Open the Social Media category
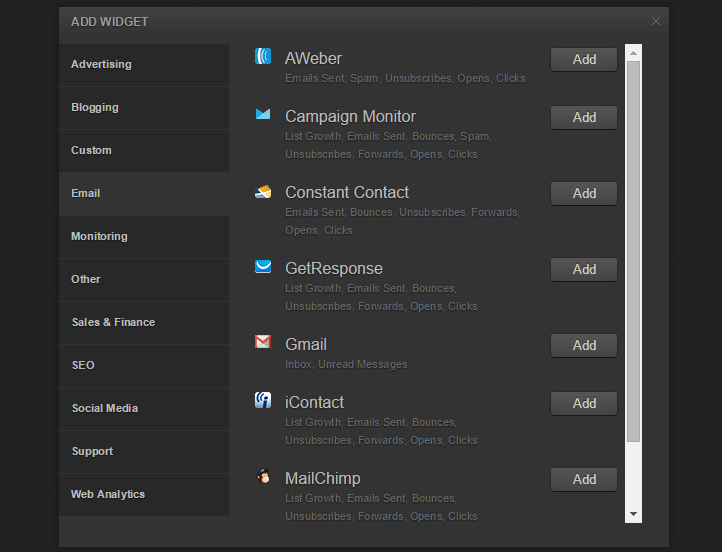Viewport: 722px width, 552px height. 144,408
